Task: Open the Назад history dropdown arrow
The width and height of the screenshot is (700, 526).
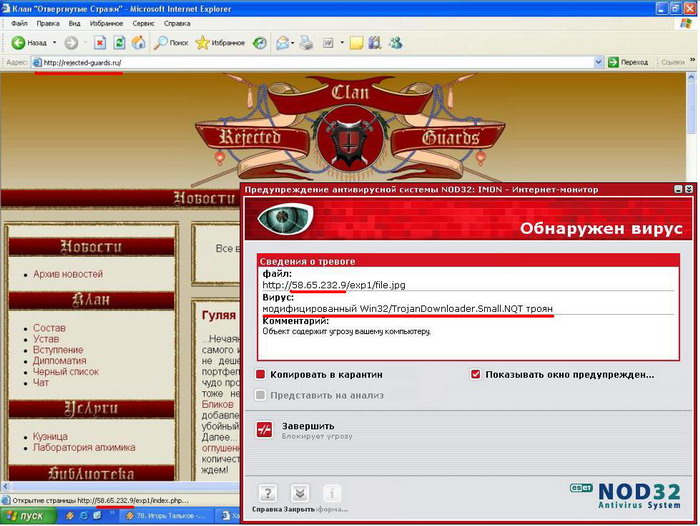Action: [x=54, y=43]
